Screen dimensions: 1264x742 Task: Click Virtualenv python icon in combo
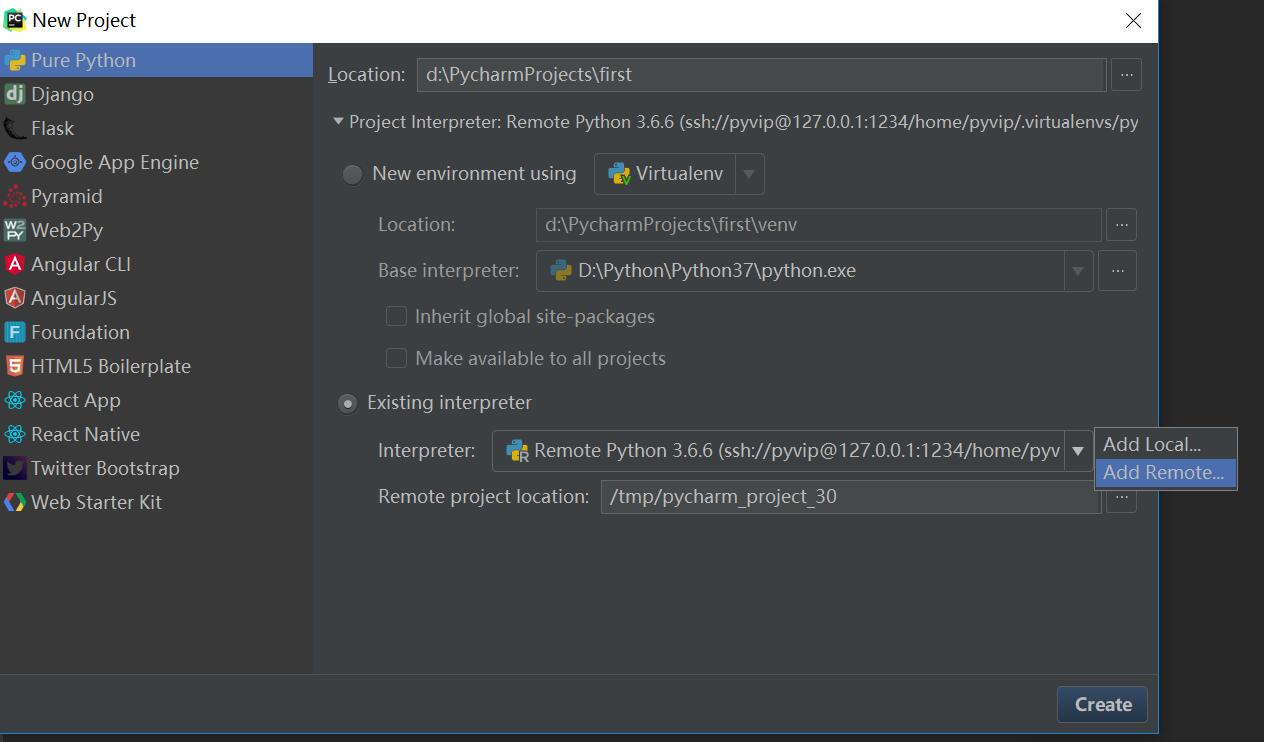(619, 174)
